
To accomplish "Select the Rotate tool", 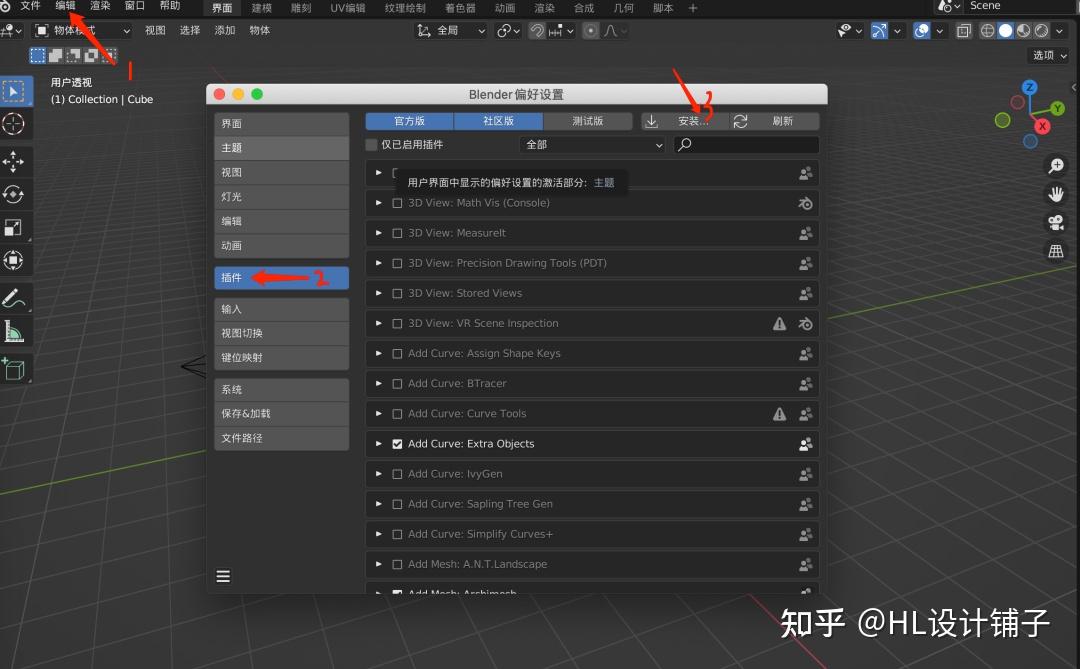I will [x=14, y=194].
